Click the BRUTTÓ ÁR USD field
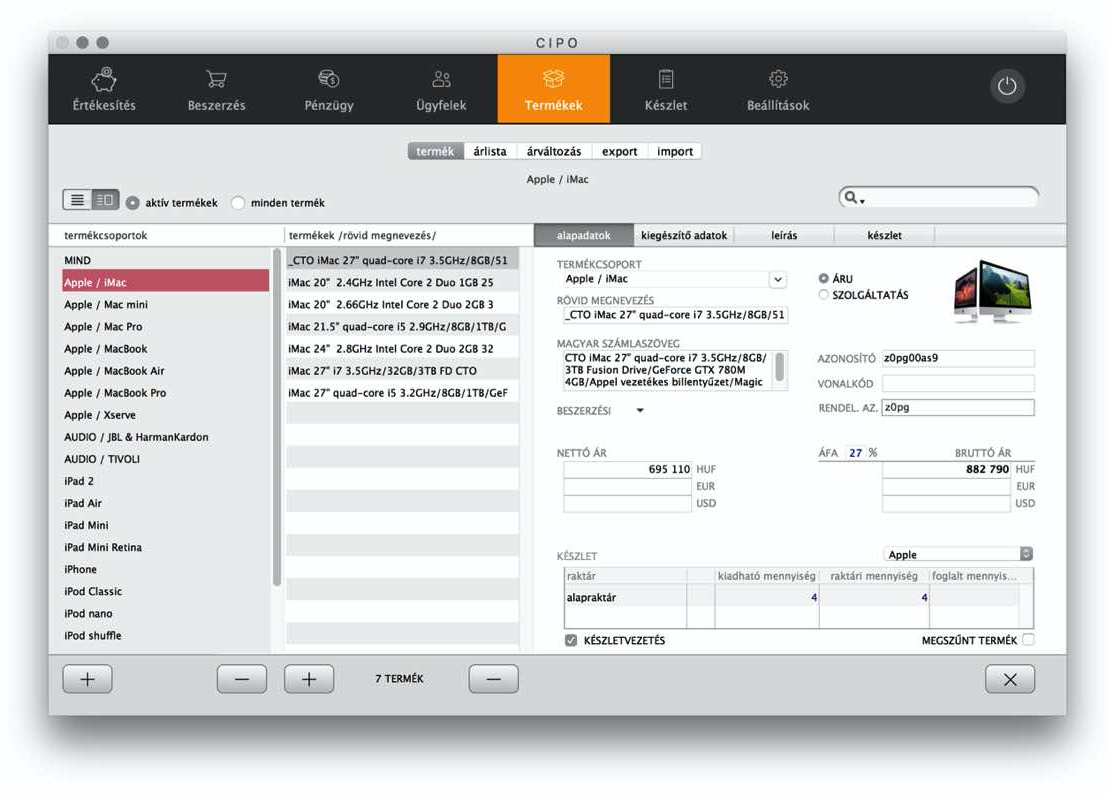 tap(946, 503)
